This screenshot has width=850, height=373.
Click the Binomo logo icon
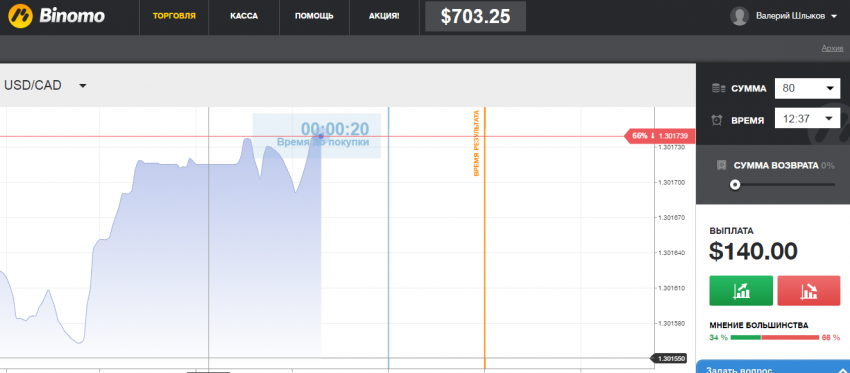(20, 16)
